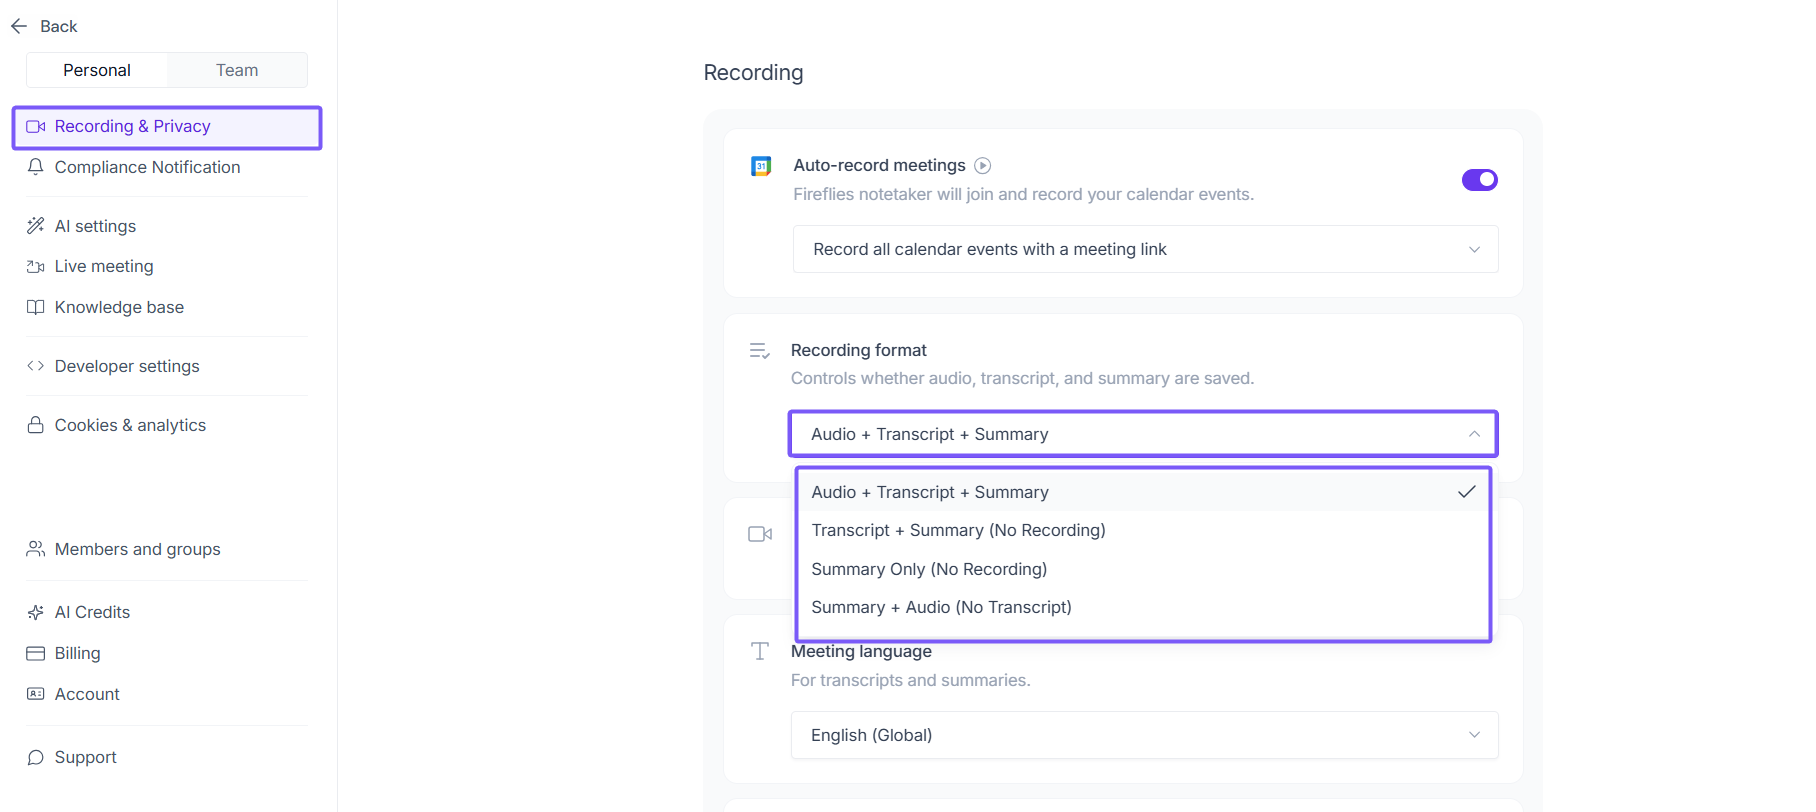This screenshot has width=1816, height=812.
Task: Click the Back arrow icon
Action: (19, 26)
